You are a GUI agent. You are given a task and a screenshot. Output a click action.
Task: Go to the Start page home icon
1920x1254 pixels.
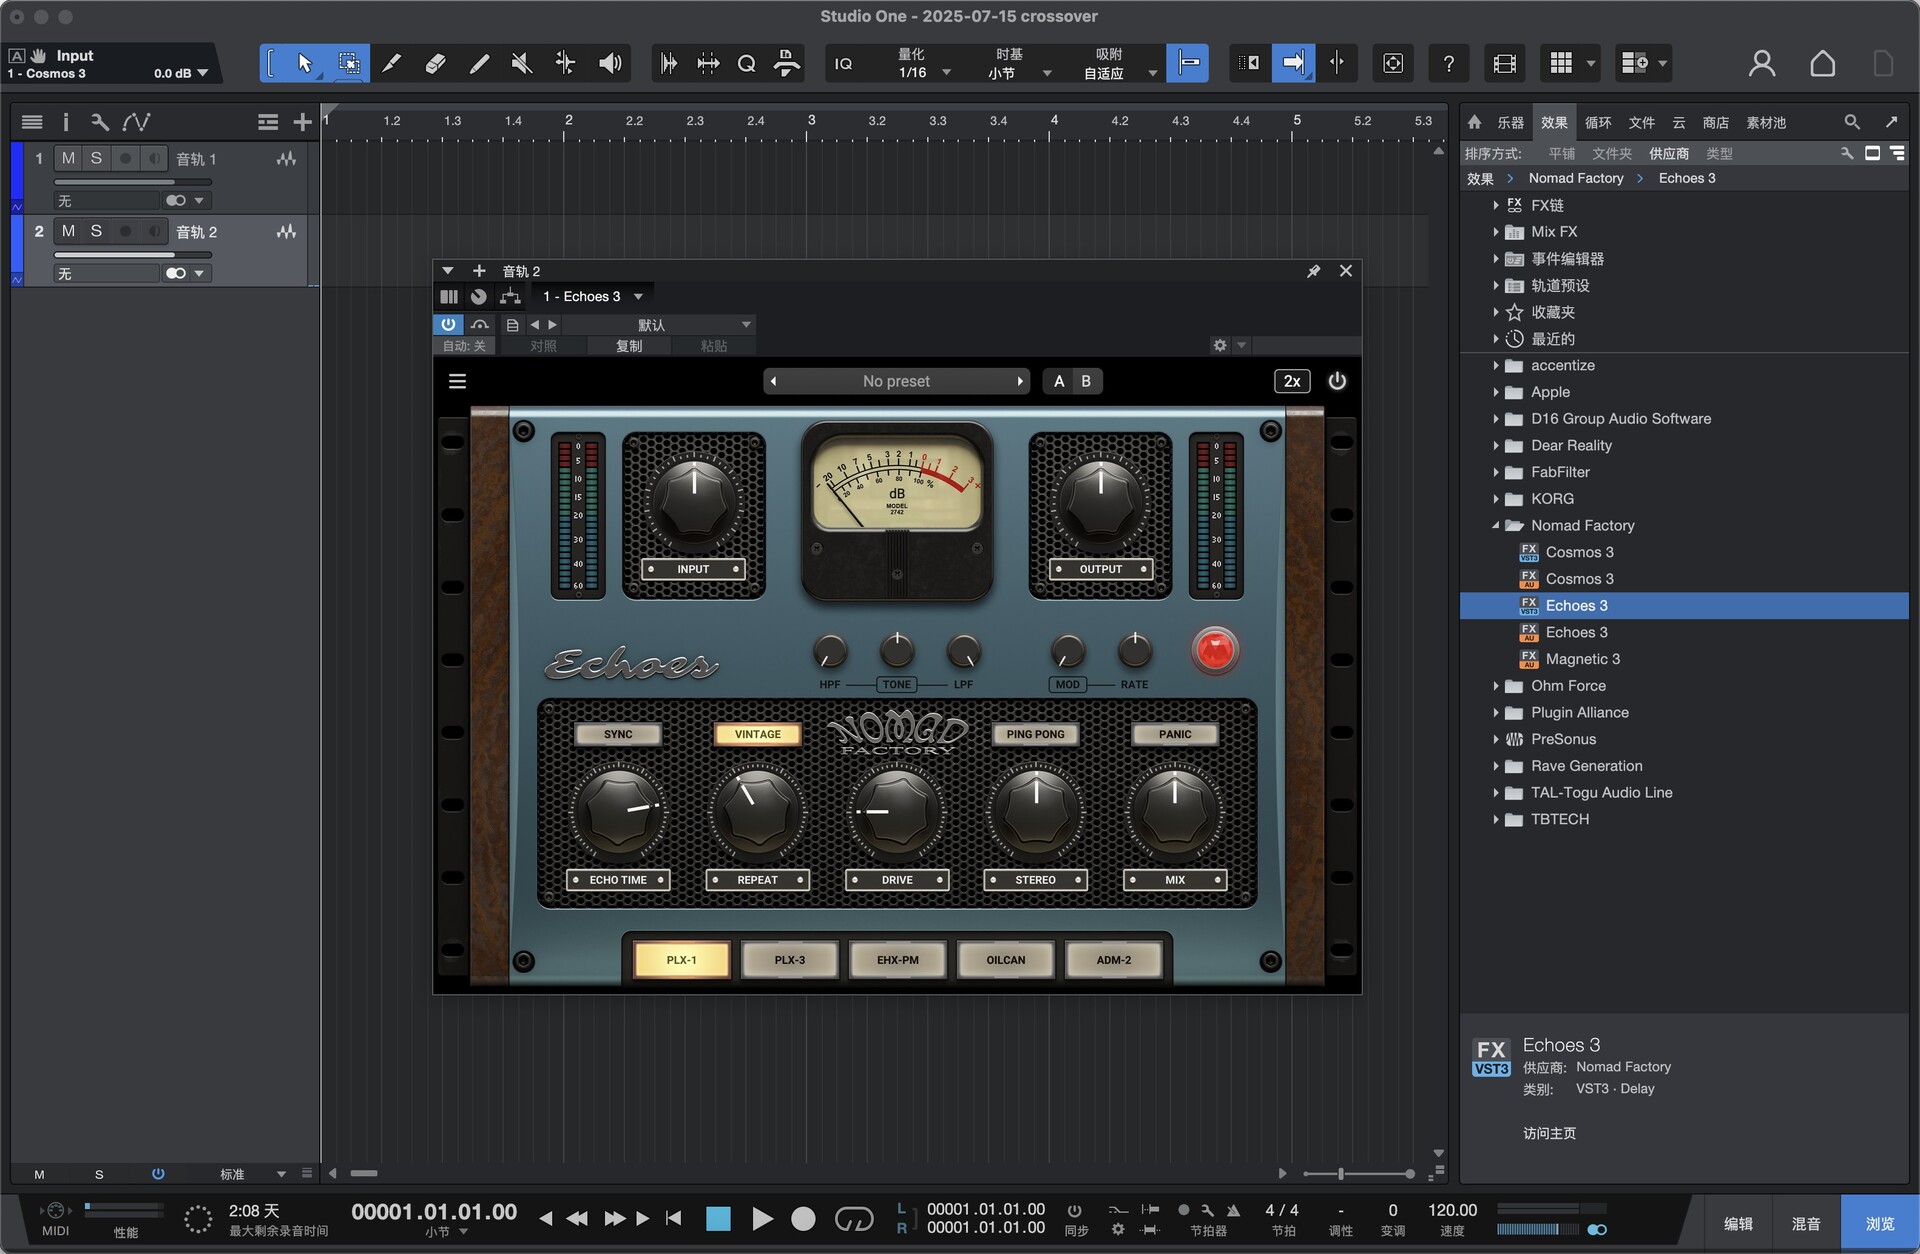pos(1823,64)
